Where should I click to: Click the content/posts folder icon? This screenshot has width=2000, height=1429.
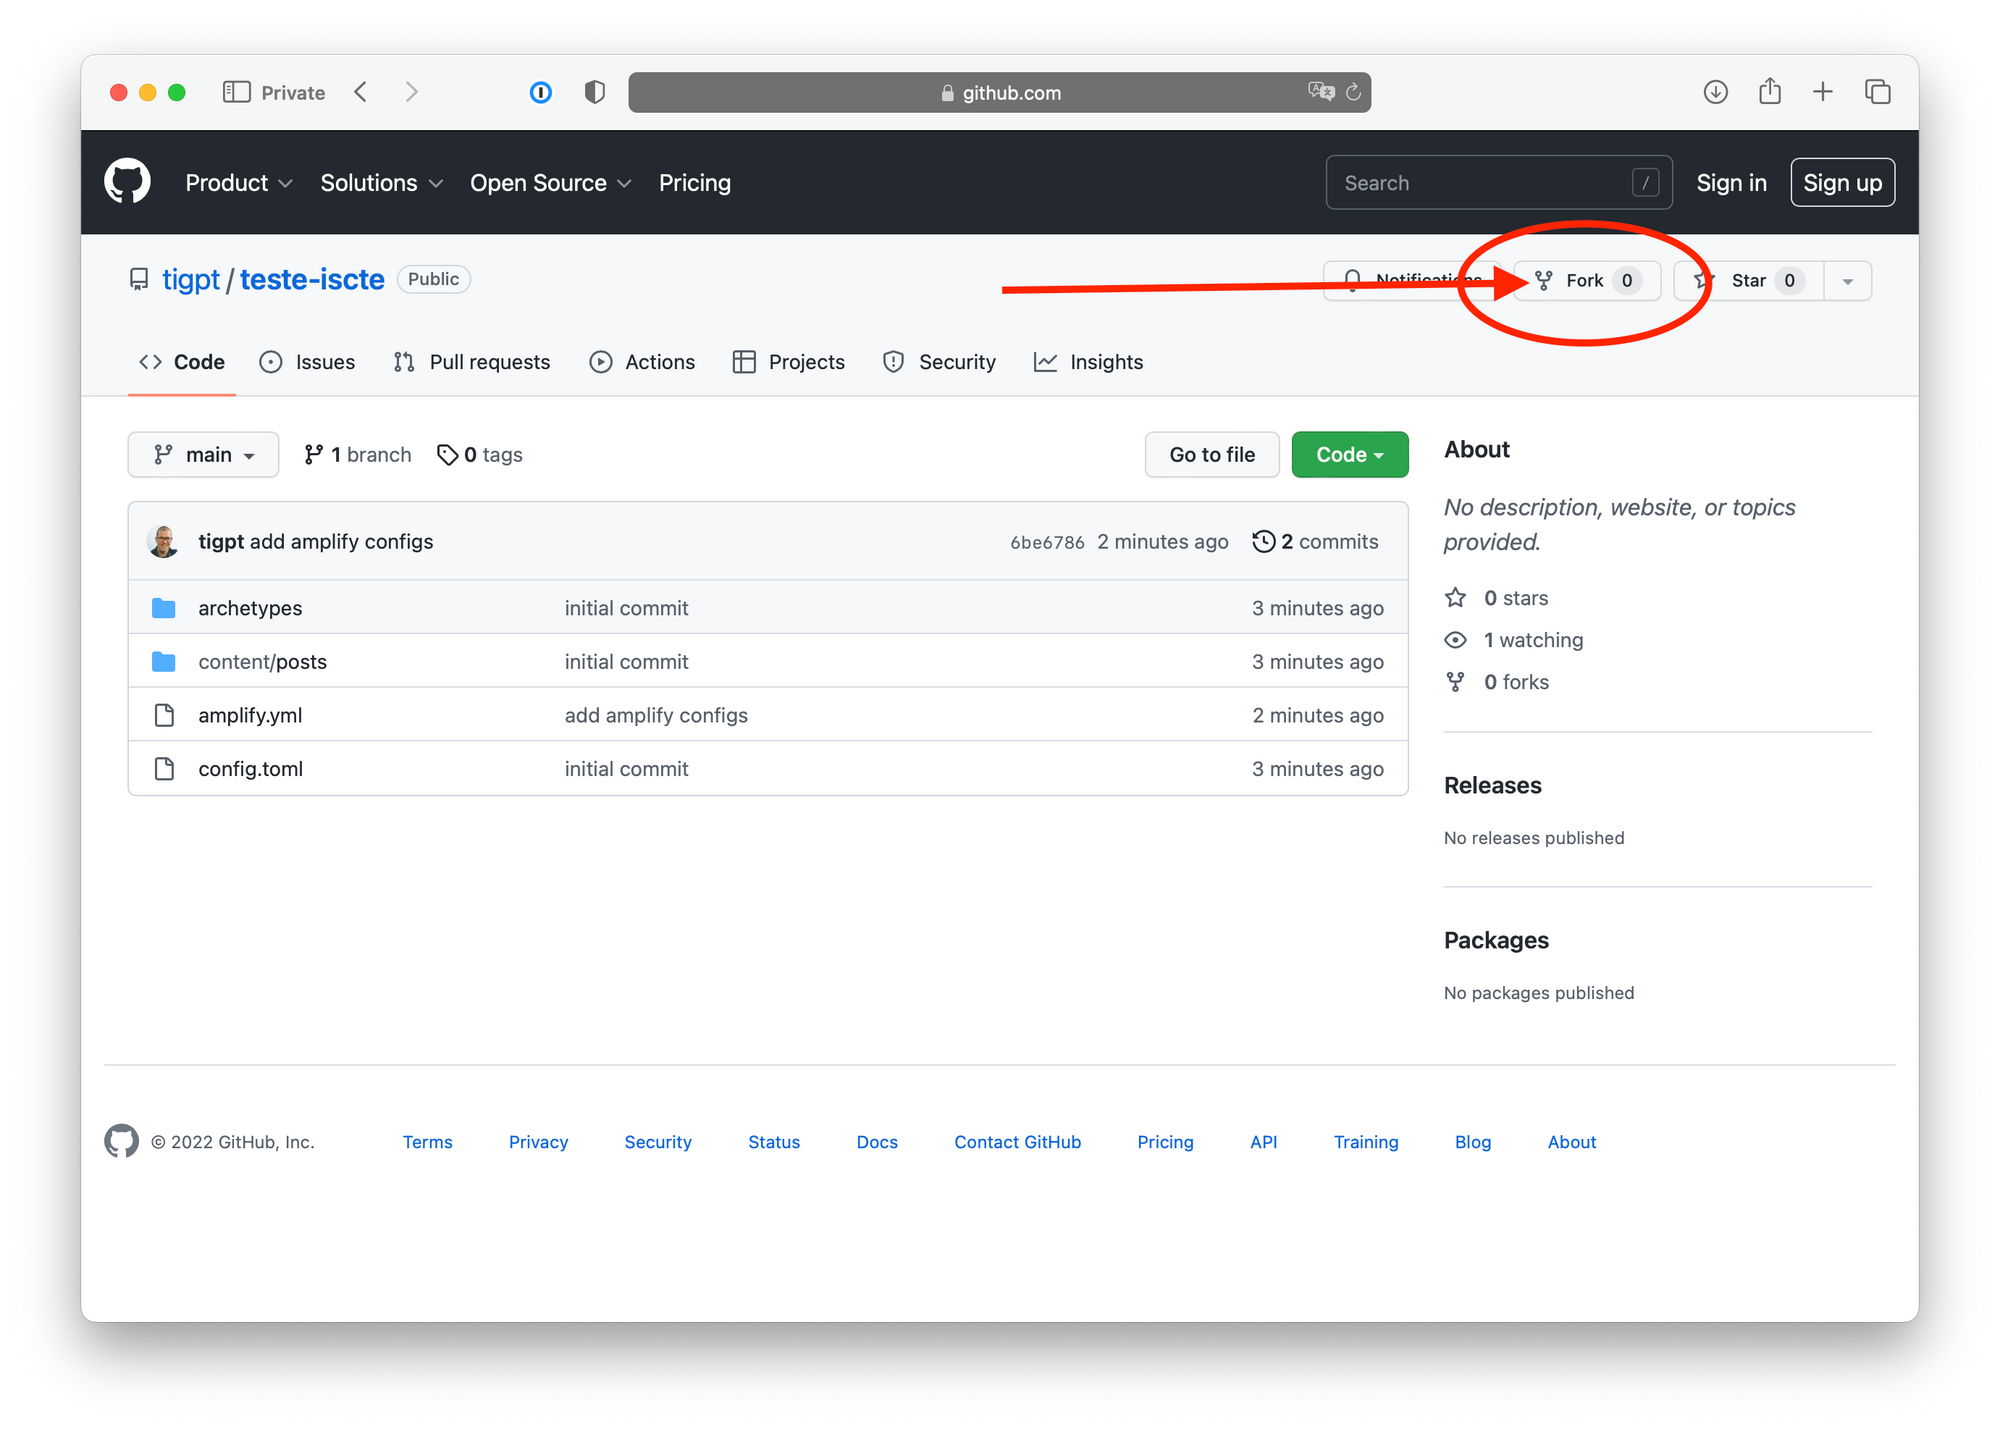(x=164, y=662)
